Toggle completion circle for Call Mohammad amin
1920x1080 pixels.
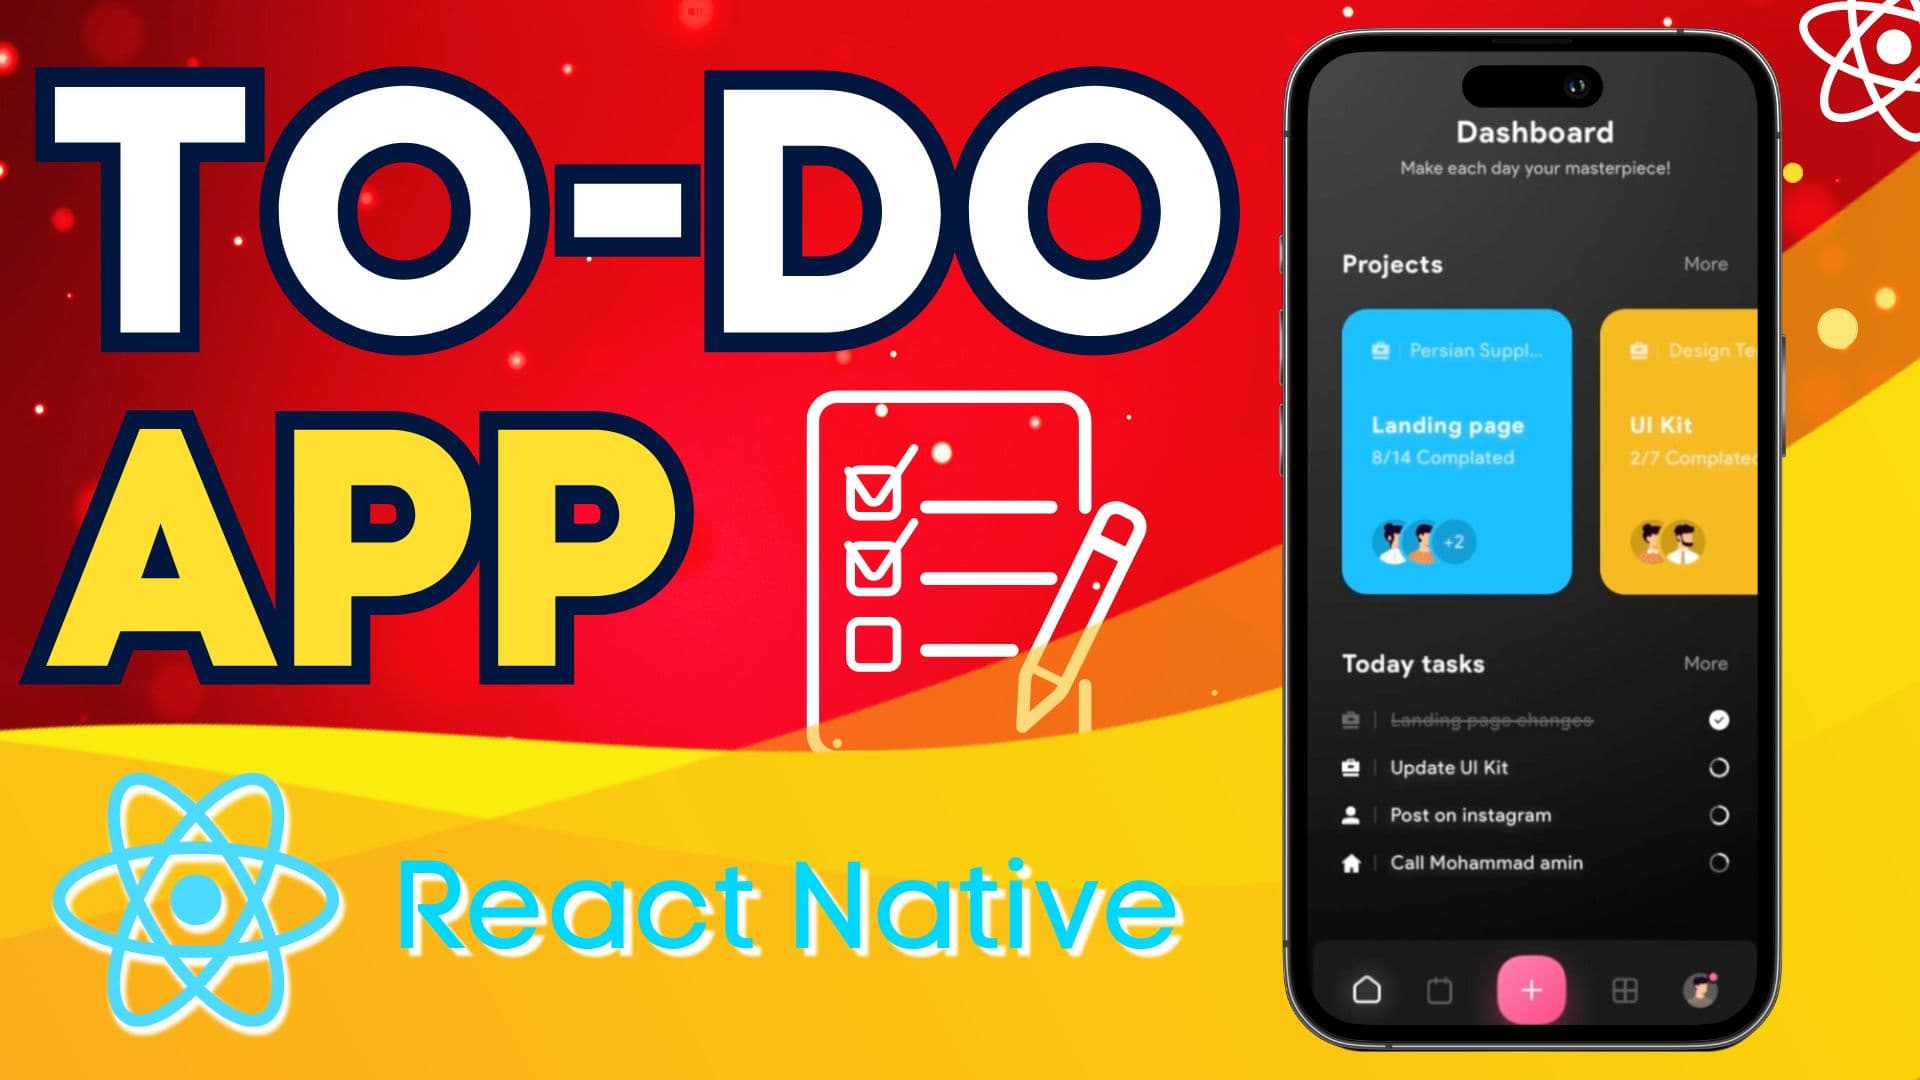pyautogui.click(x=1718, y=862)
